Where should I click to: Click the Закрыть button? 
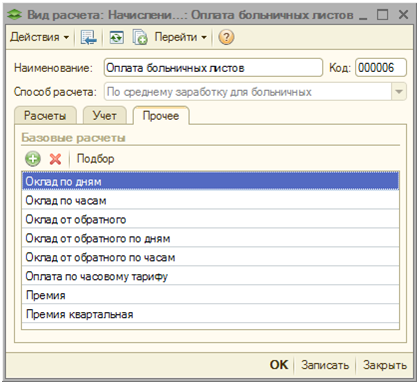pyautogui.click(x=385, y=365)
